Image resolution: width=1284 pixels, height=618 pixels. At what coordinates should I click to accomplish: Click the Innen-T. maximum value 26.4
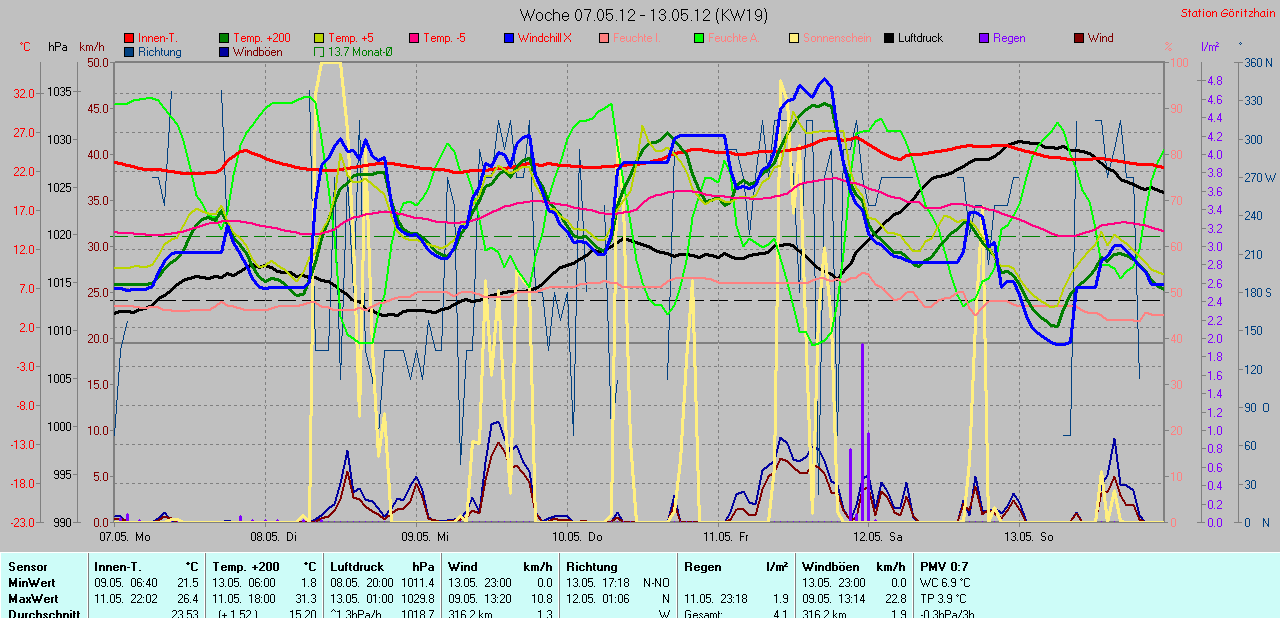[x=188, y=599]
